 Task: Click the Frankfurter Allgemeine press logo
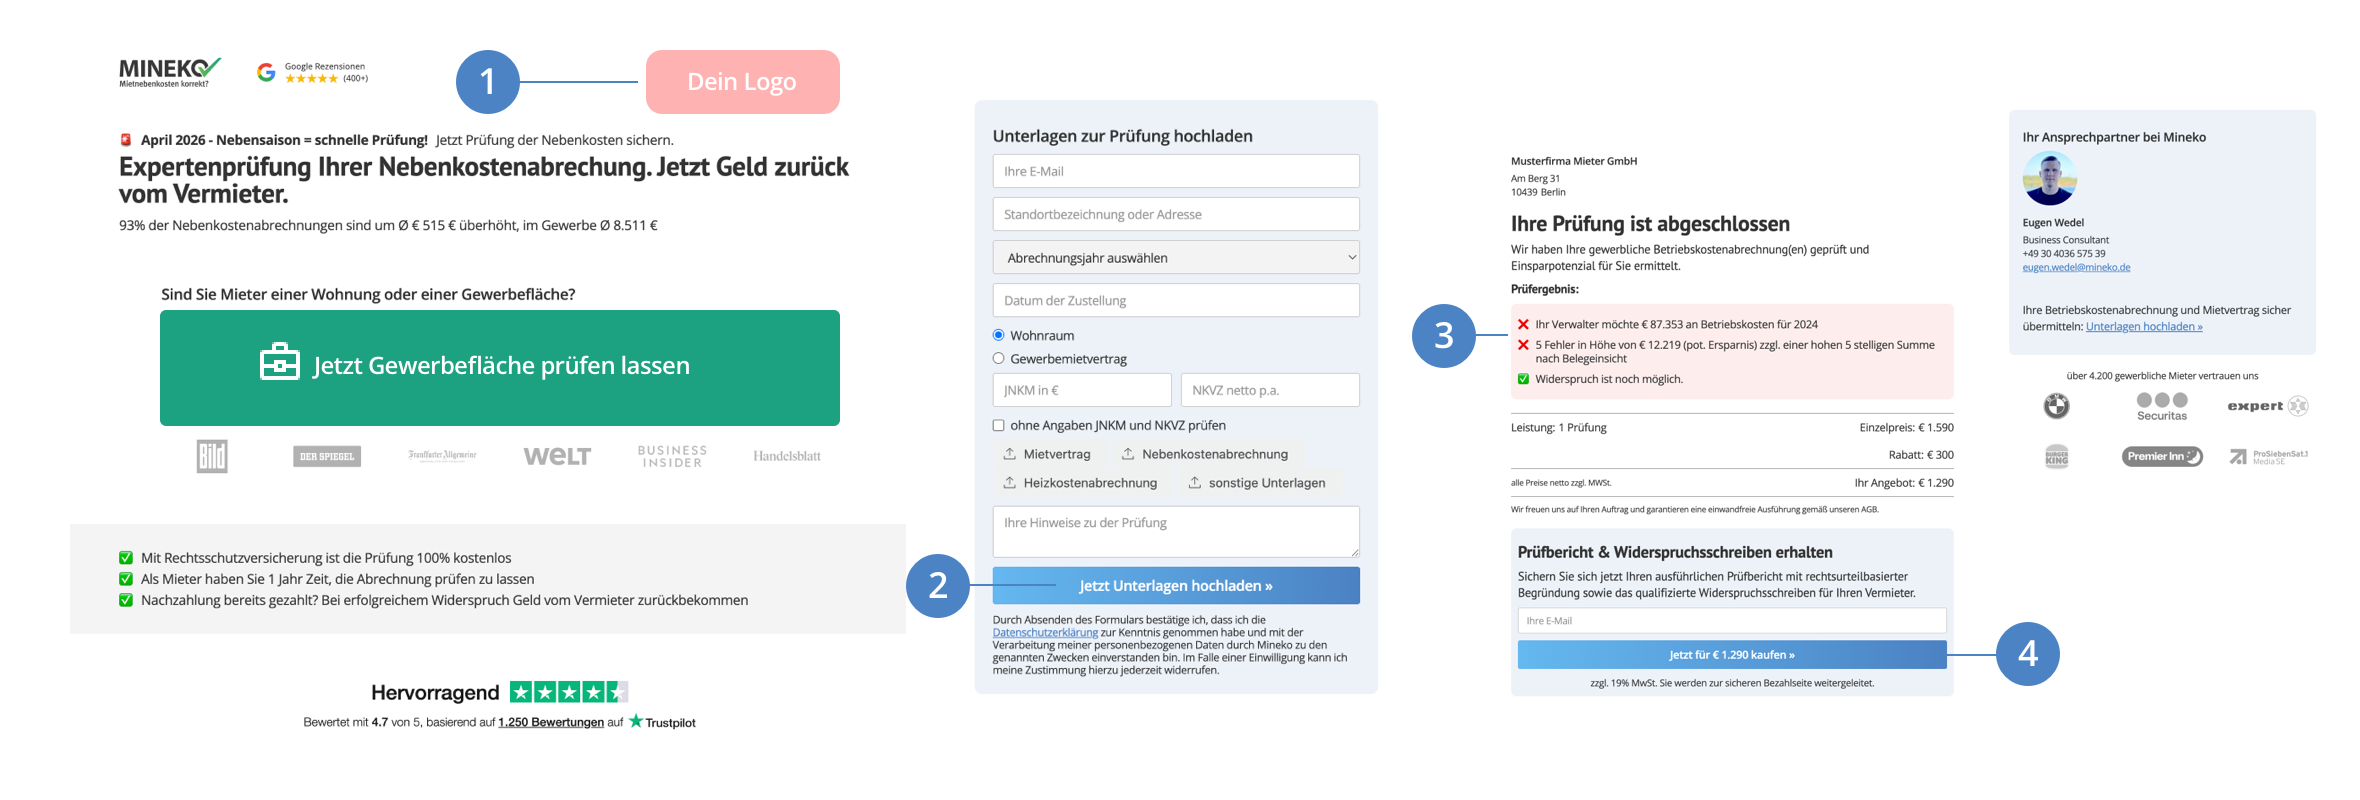pos(442,456)
